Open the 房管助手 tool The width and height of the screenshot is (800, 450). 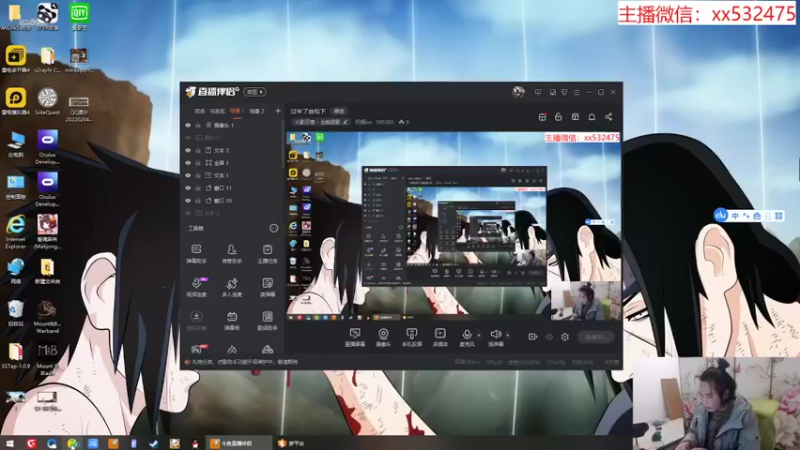coord(232,254)
